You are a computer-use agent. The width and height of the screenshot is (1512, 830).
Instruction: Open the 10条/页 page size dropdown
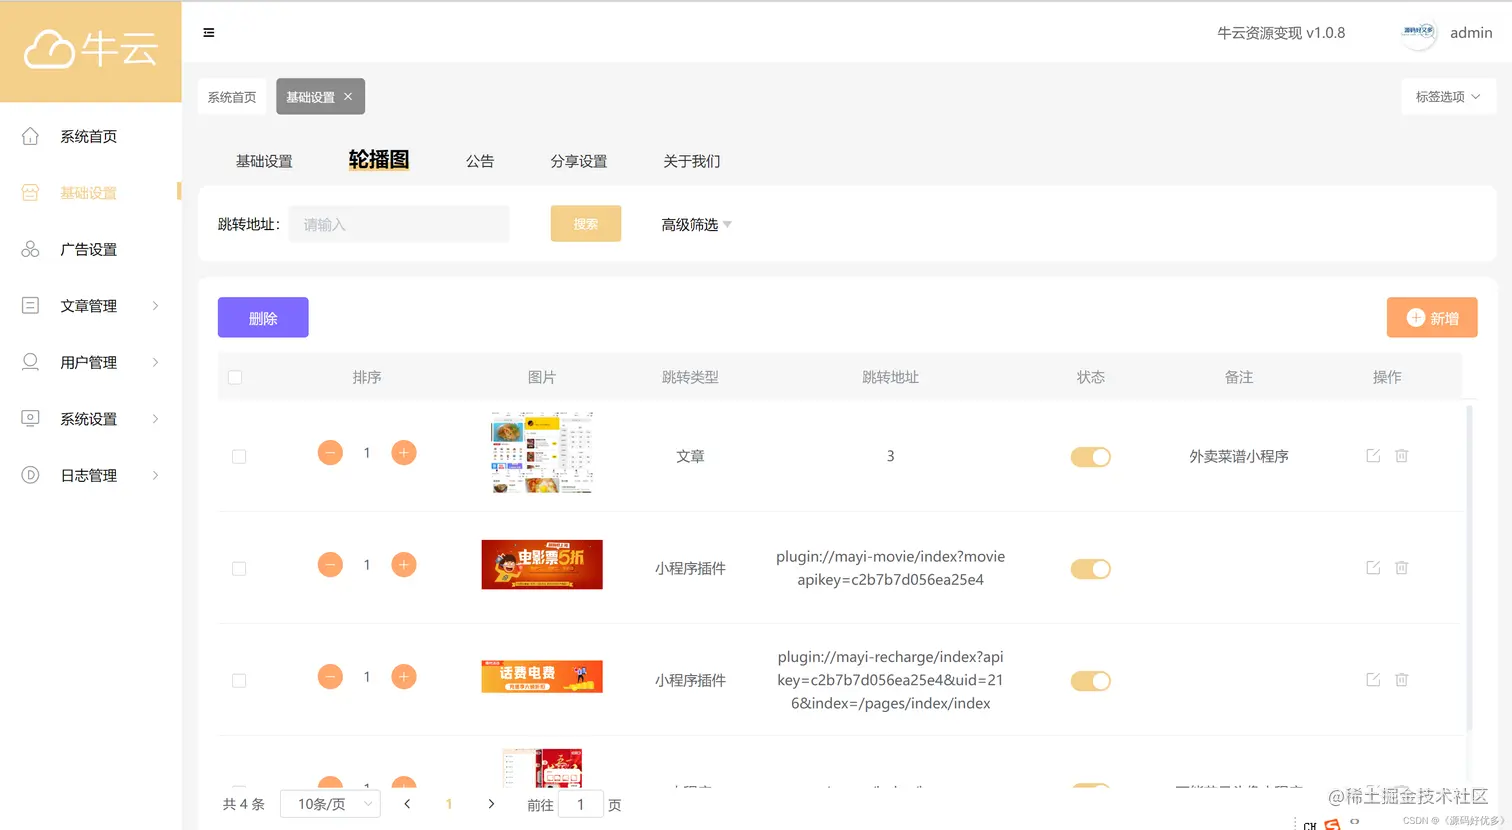point(330,804)
